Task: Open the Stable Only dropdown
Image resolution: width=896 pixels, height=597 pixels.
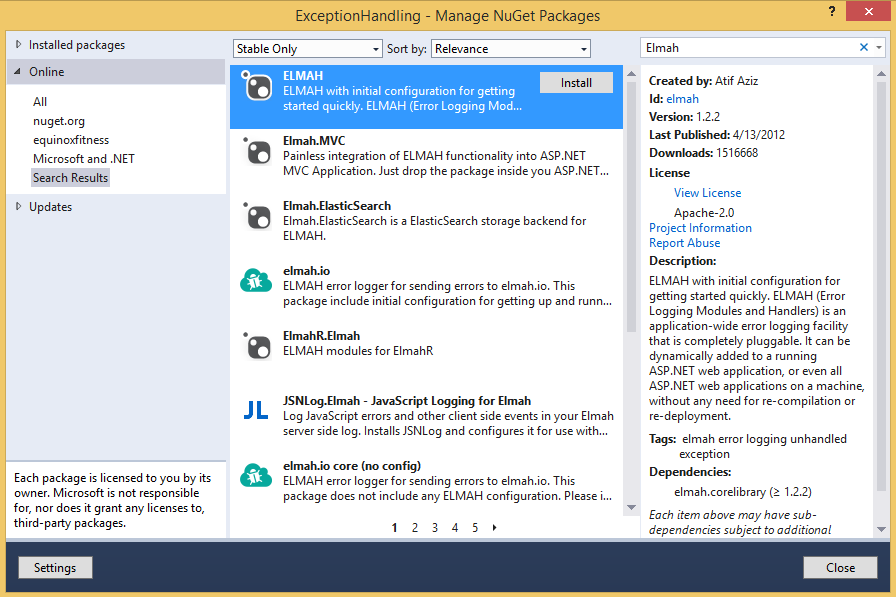Action: pos(307,49)
